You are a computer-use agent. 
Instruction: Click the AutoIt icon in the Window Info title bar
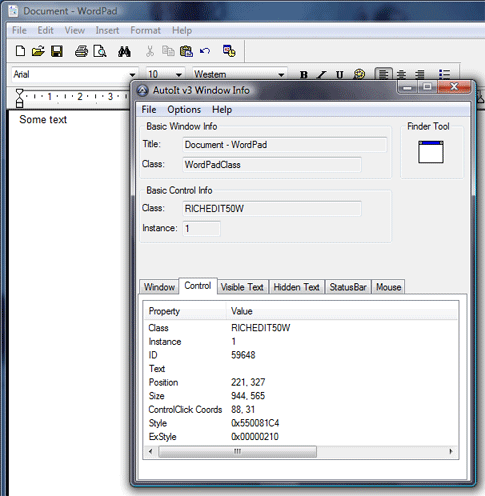(x=143, y=90)
